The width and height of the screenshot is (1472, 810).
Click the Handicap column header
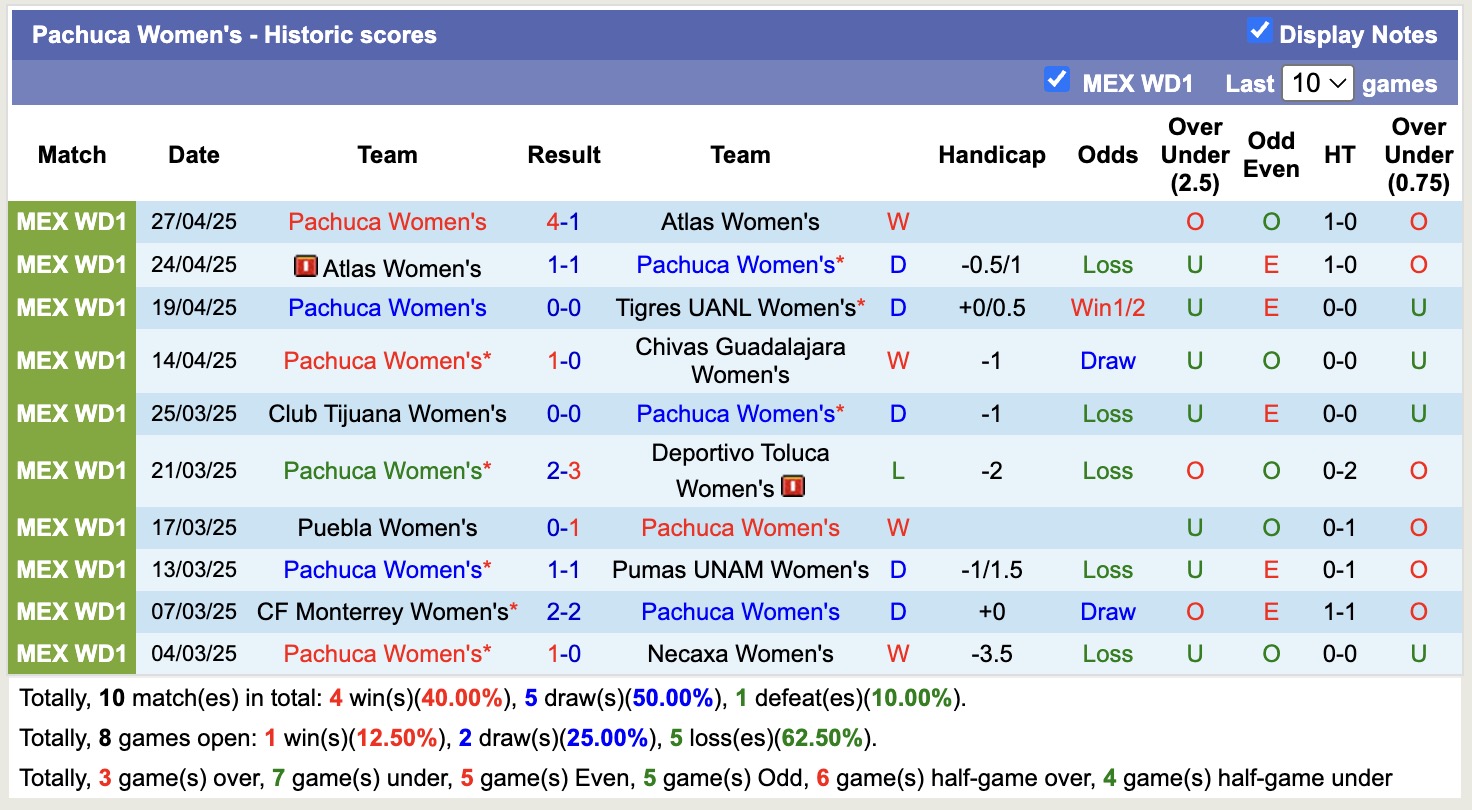pyautogui.click(x=991, y=155)
